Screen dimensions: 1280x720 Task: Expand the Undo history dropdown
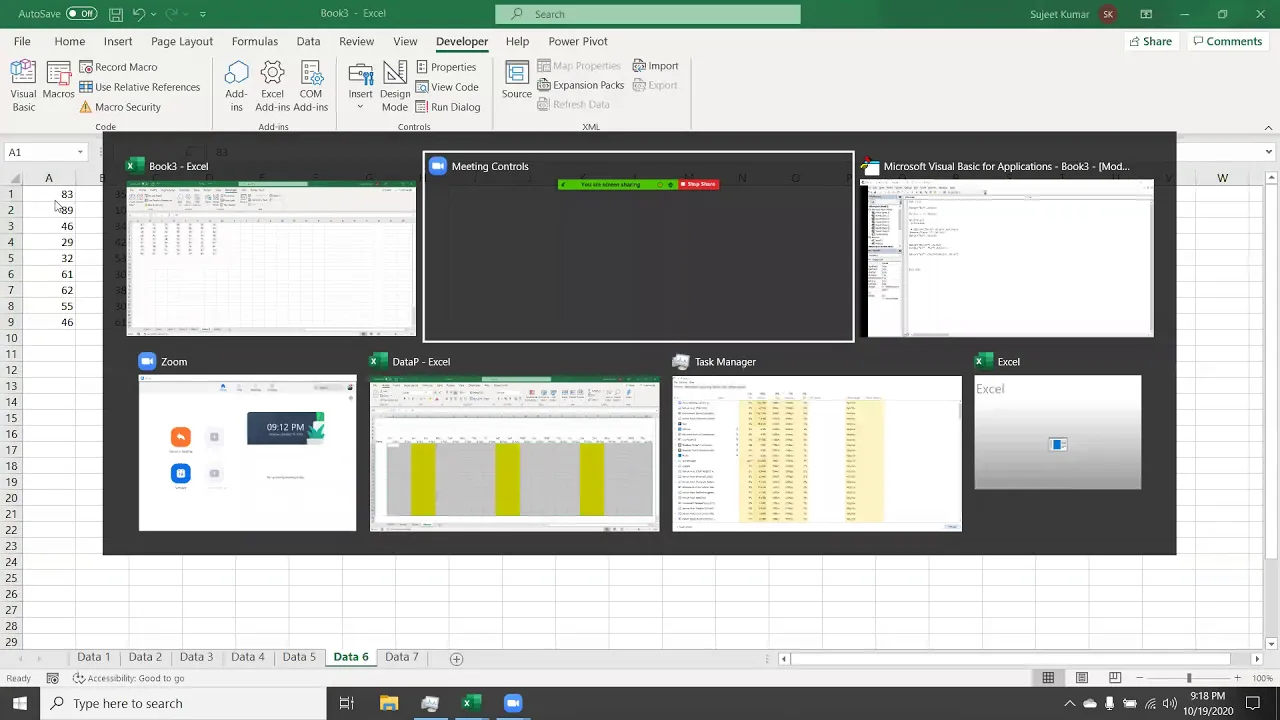154,14
